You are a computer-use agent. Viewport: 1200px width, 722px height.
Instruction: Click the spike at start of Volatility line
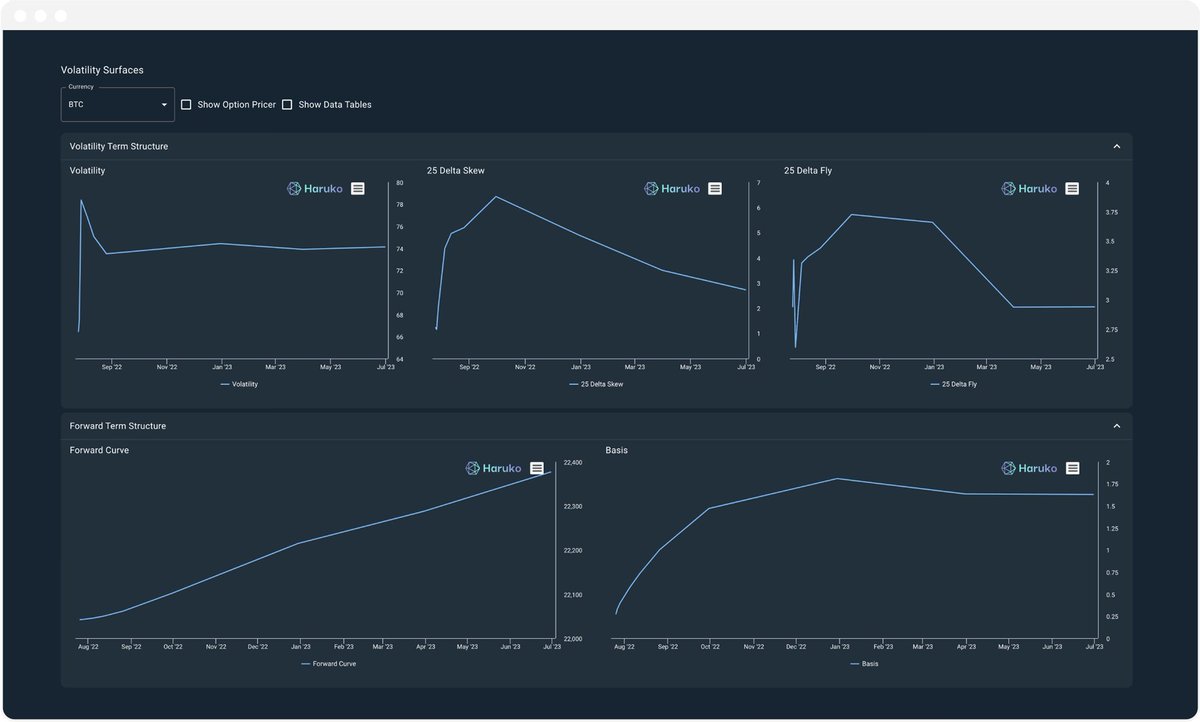click(81, 200)
